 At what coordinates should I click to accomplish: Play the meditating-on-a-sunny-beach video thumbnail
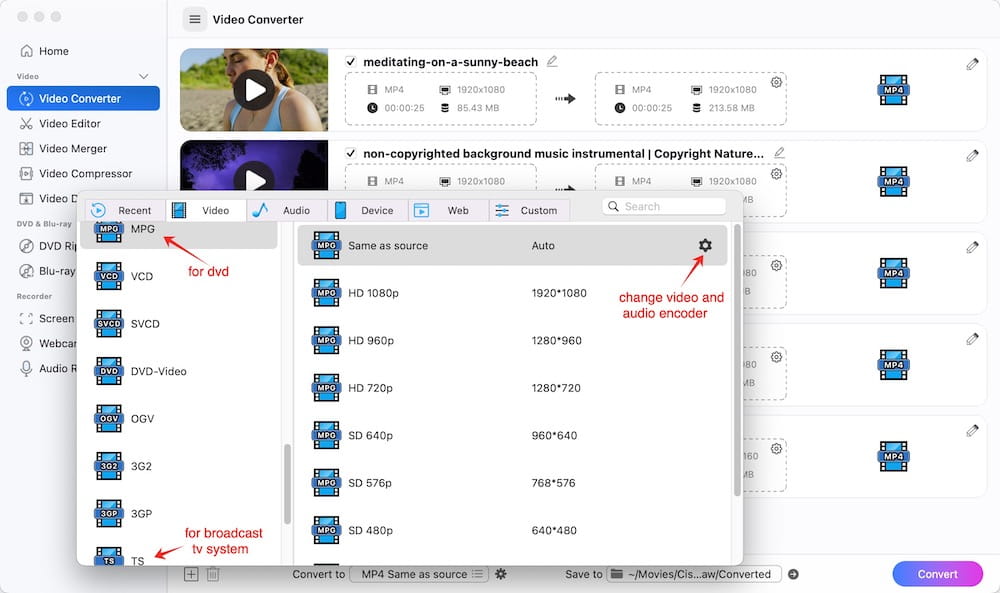(x=254, y=90)
